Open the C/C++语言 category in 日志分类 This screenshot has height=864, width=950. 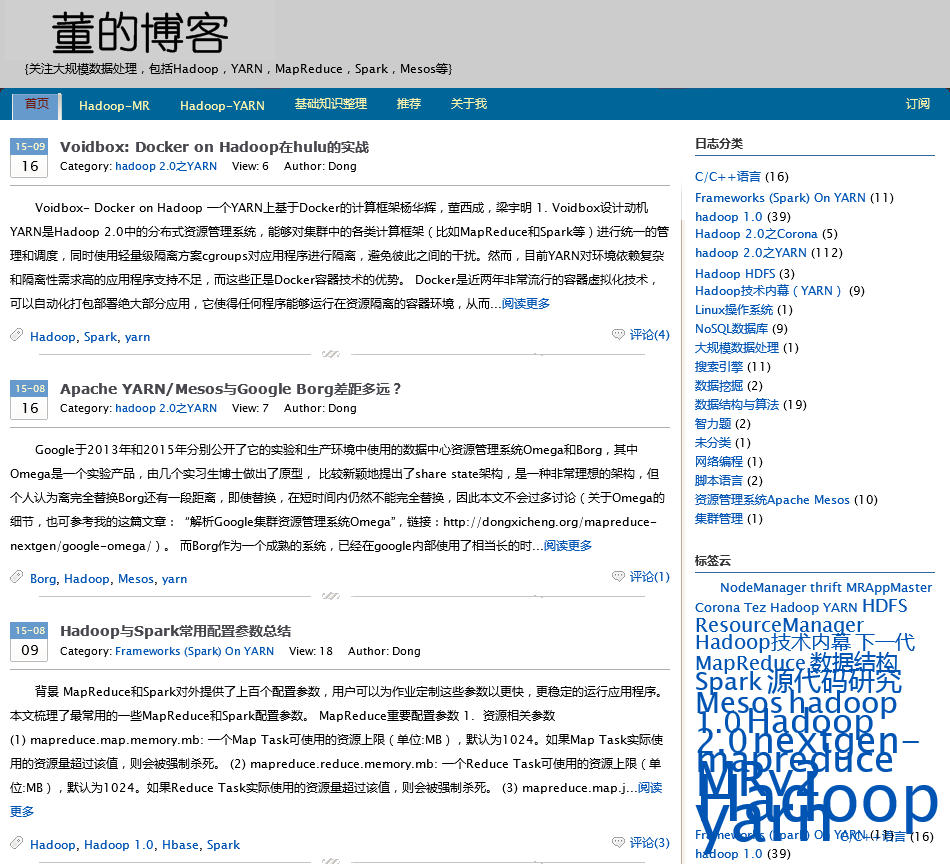728,176
